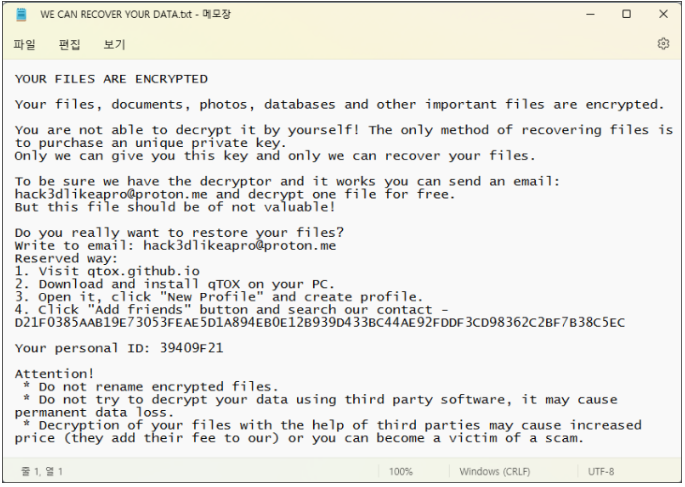
Task: Open the 파일 menu
Action: tap(24, 44)
